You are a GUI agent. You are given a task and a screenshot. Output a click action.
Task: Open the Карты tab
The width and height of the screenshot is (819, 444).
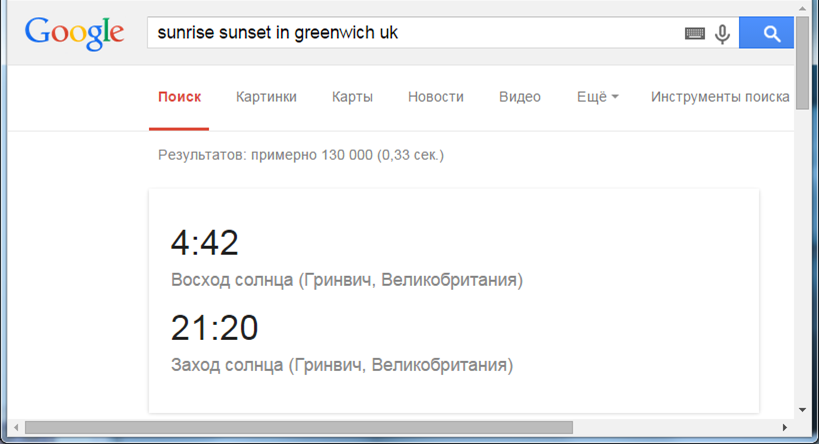352,97
